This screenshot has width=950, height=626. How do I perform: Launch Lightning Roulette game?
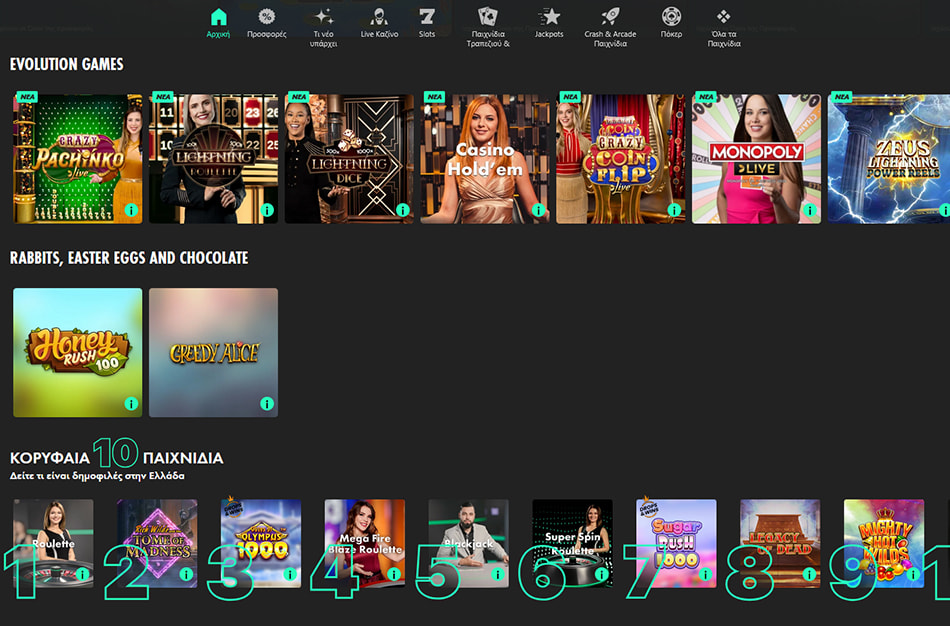(x=213, y=159)
